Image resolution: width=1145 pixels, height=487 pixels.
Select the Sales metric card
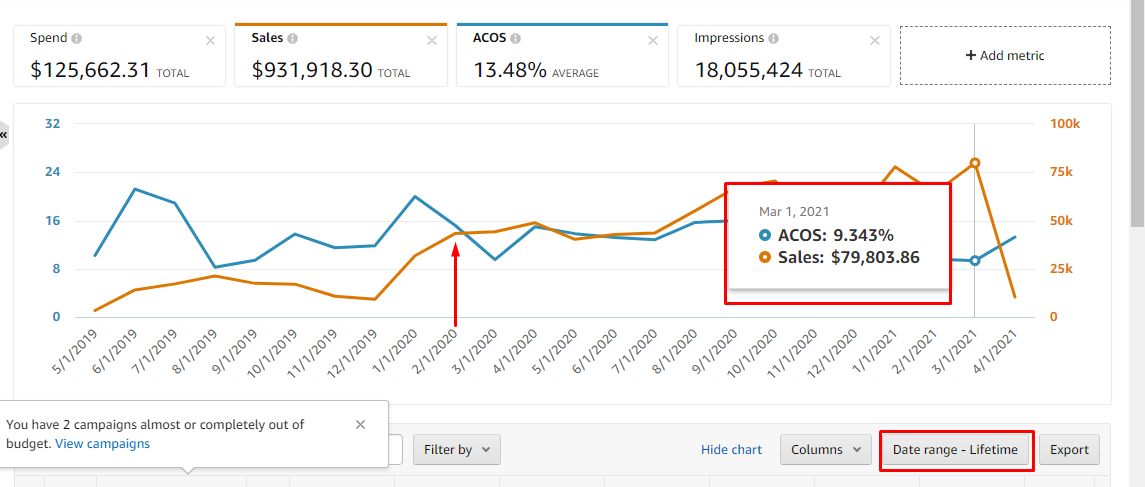pyautogui.click(x=341, y=55)
